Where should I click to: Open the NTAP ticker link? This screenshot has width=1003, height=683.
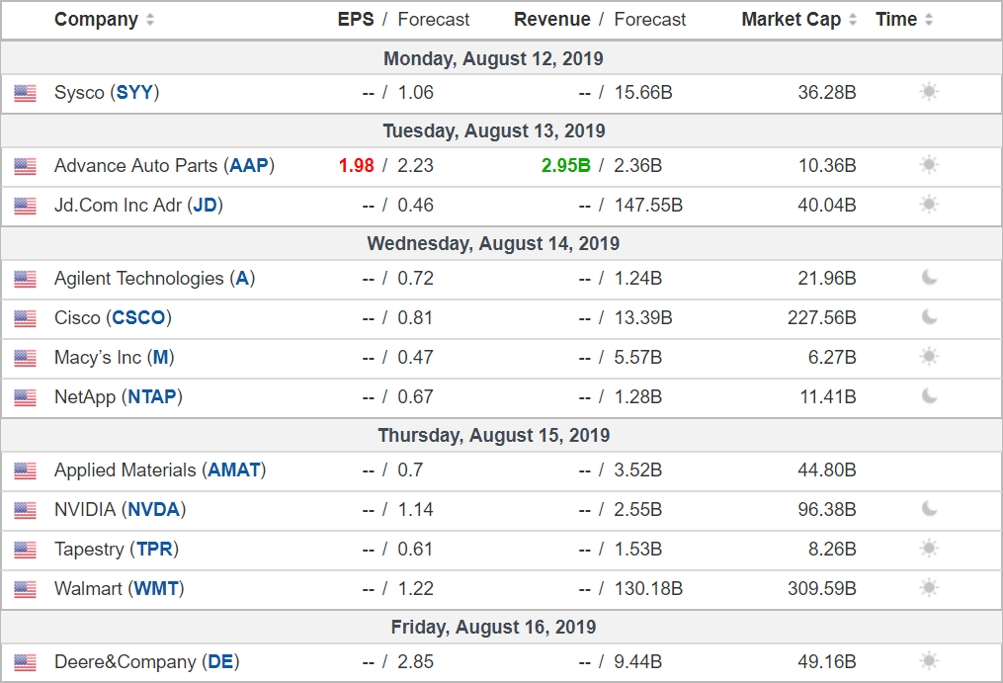click(152, 397)
